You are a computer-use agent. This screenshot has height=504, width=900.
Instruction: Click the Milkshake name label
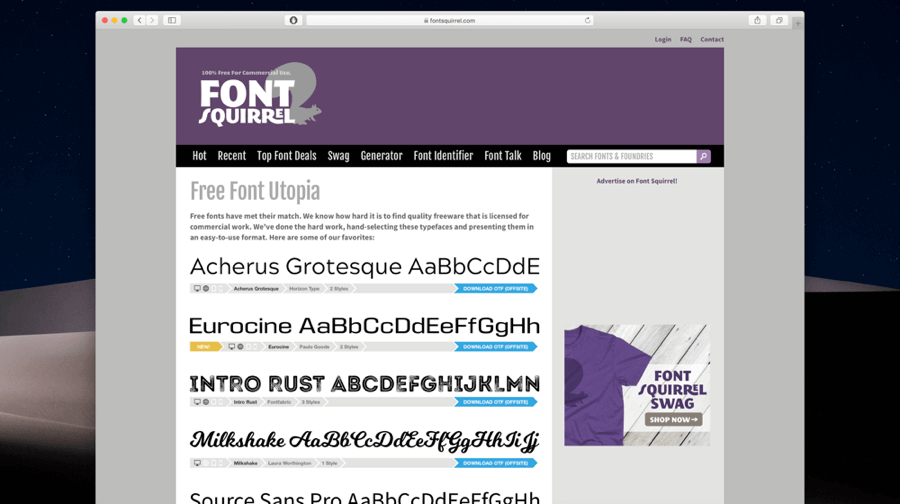(245, 463)
